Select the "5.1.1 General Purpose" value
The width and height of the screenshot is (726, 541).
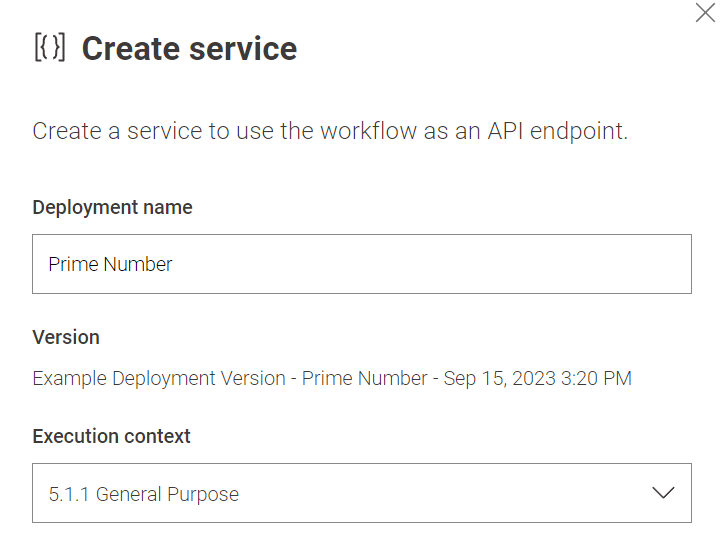(143, 494)
